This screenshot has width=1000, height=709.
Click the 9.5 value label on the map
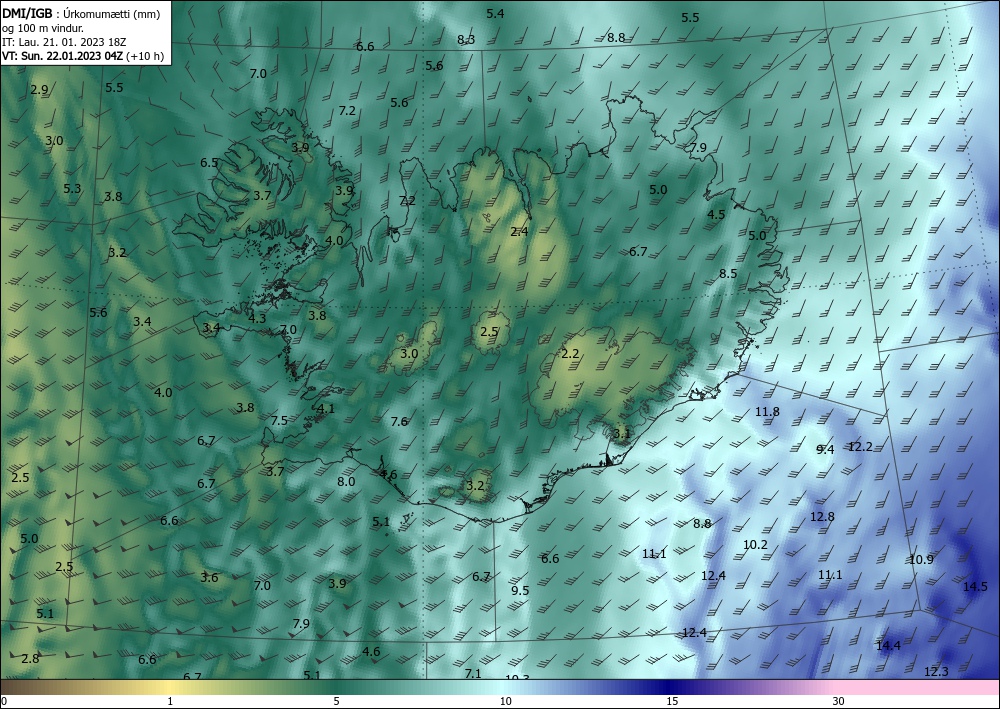pyautogui.click(x=520, y=590)
